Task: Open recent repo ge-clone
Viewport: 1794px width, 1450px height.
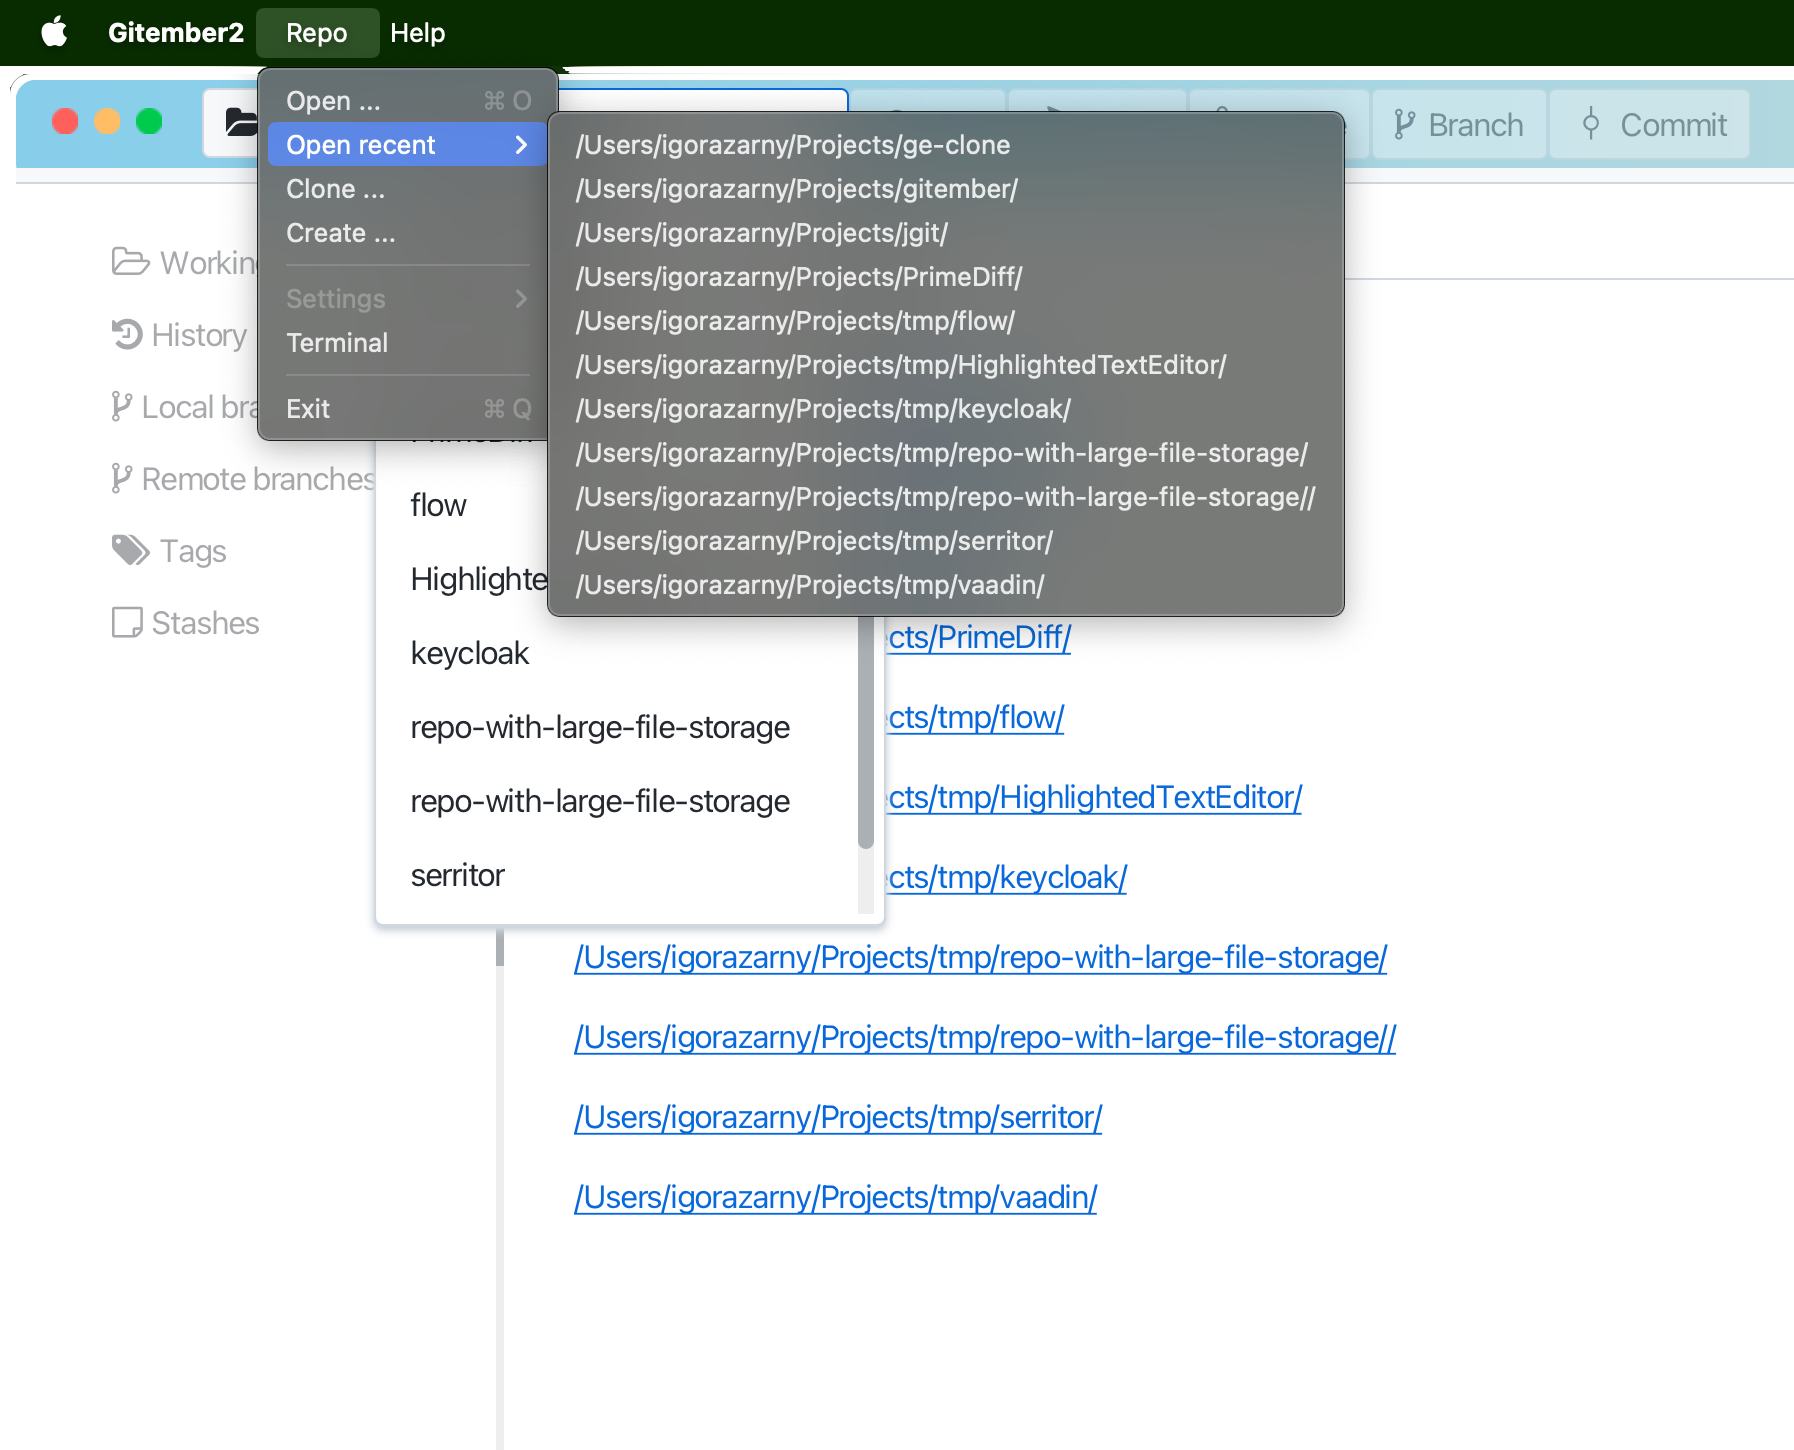Action: click(x=946, y=145)
